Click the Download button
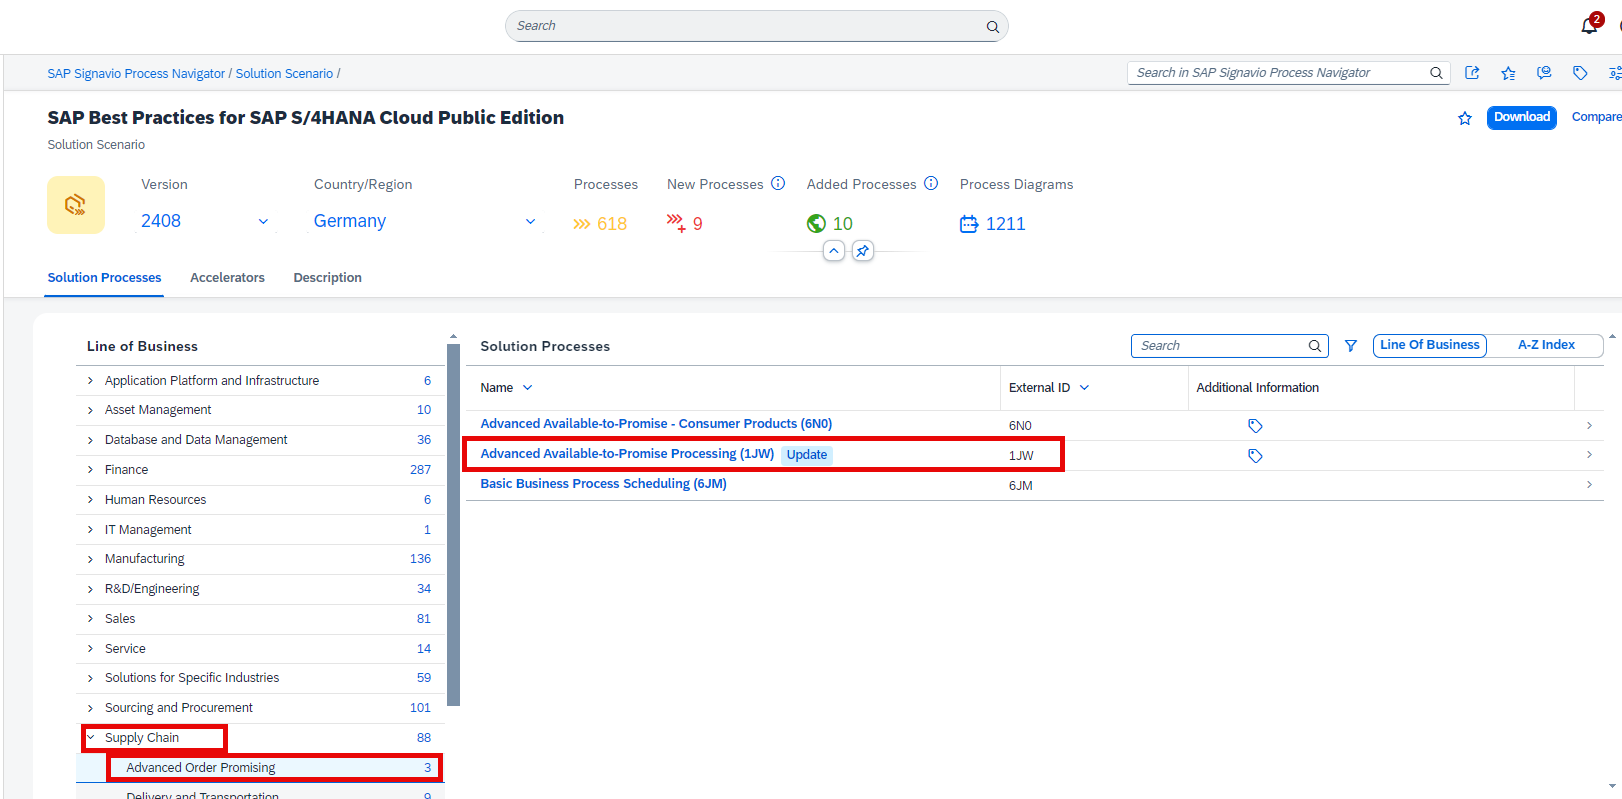 [1521, 117]
